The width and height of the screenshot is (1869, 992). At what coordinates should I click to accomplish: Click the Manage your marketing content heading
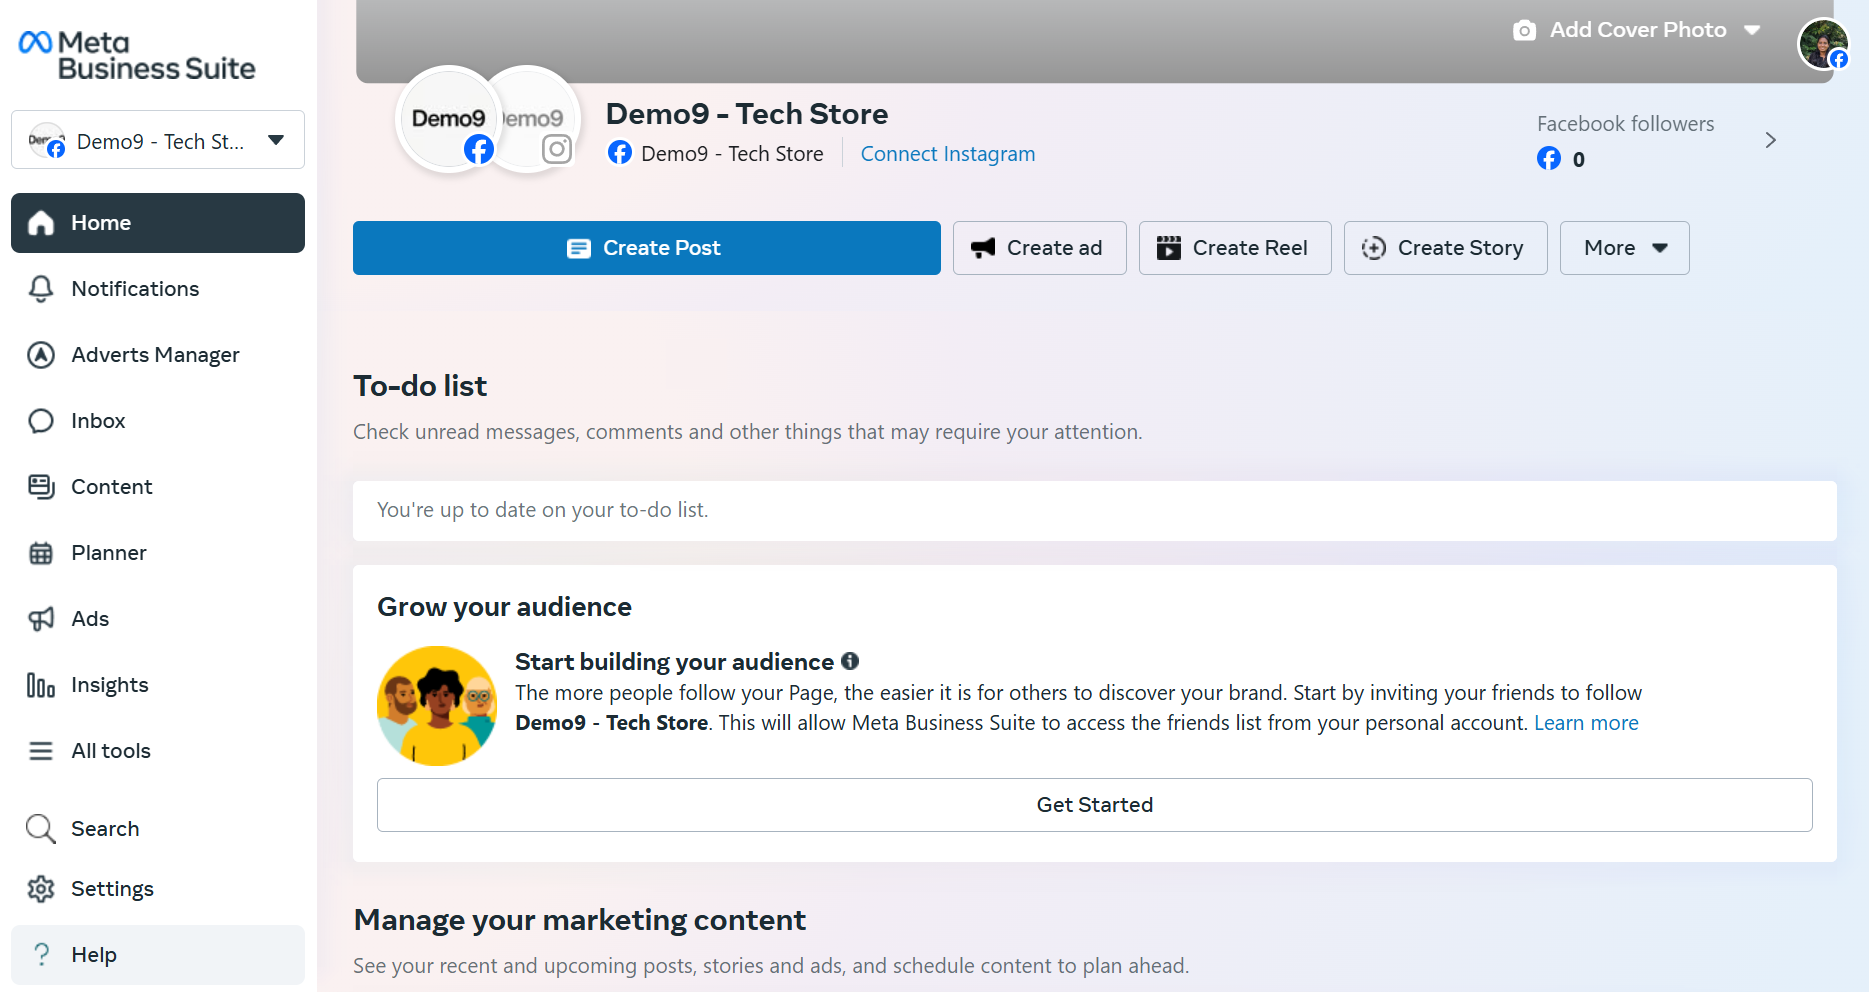point(580,920)
